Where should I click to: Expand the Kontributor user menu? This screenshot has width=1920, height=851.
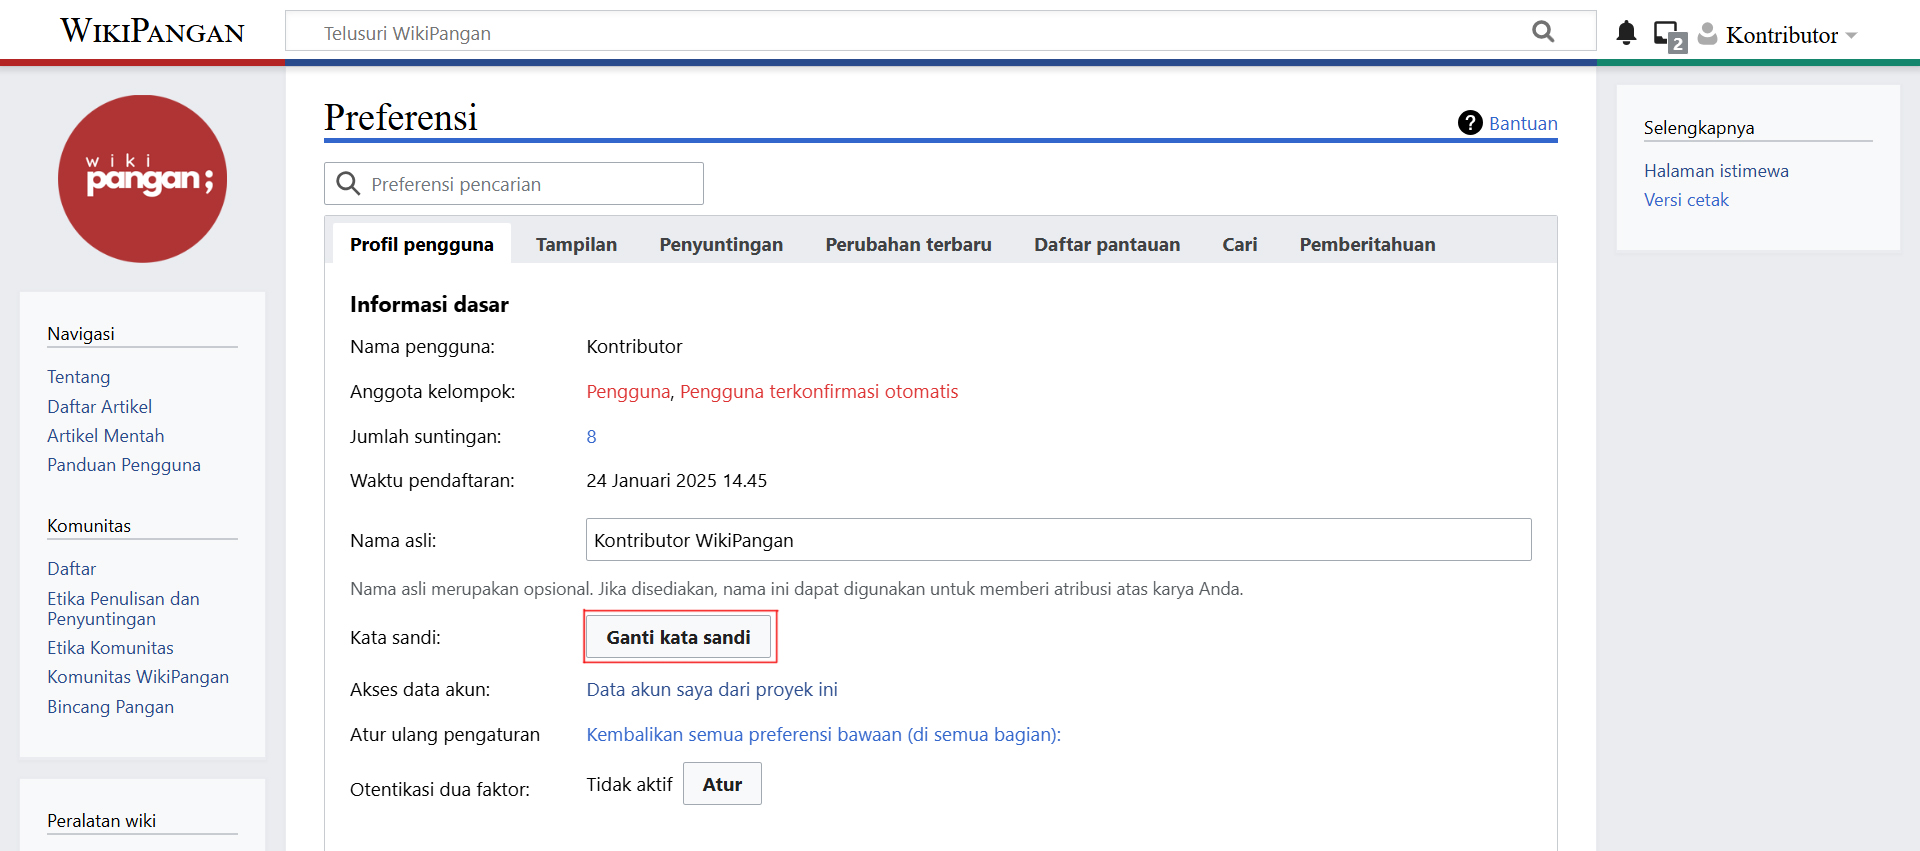click(x=1791, y=35)
